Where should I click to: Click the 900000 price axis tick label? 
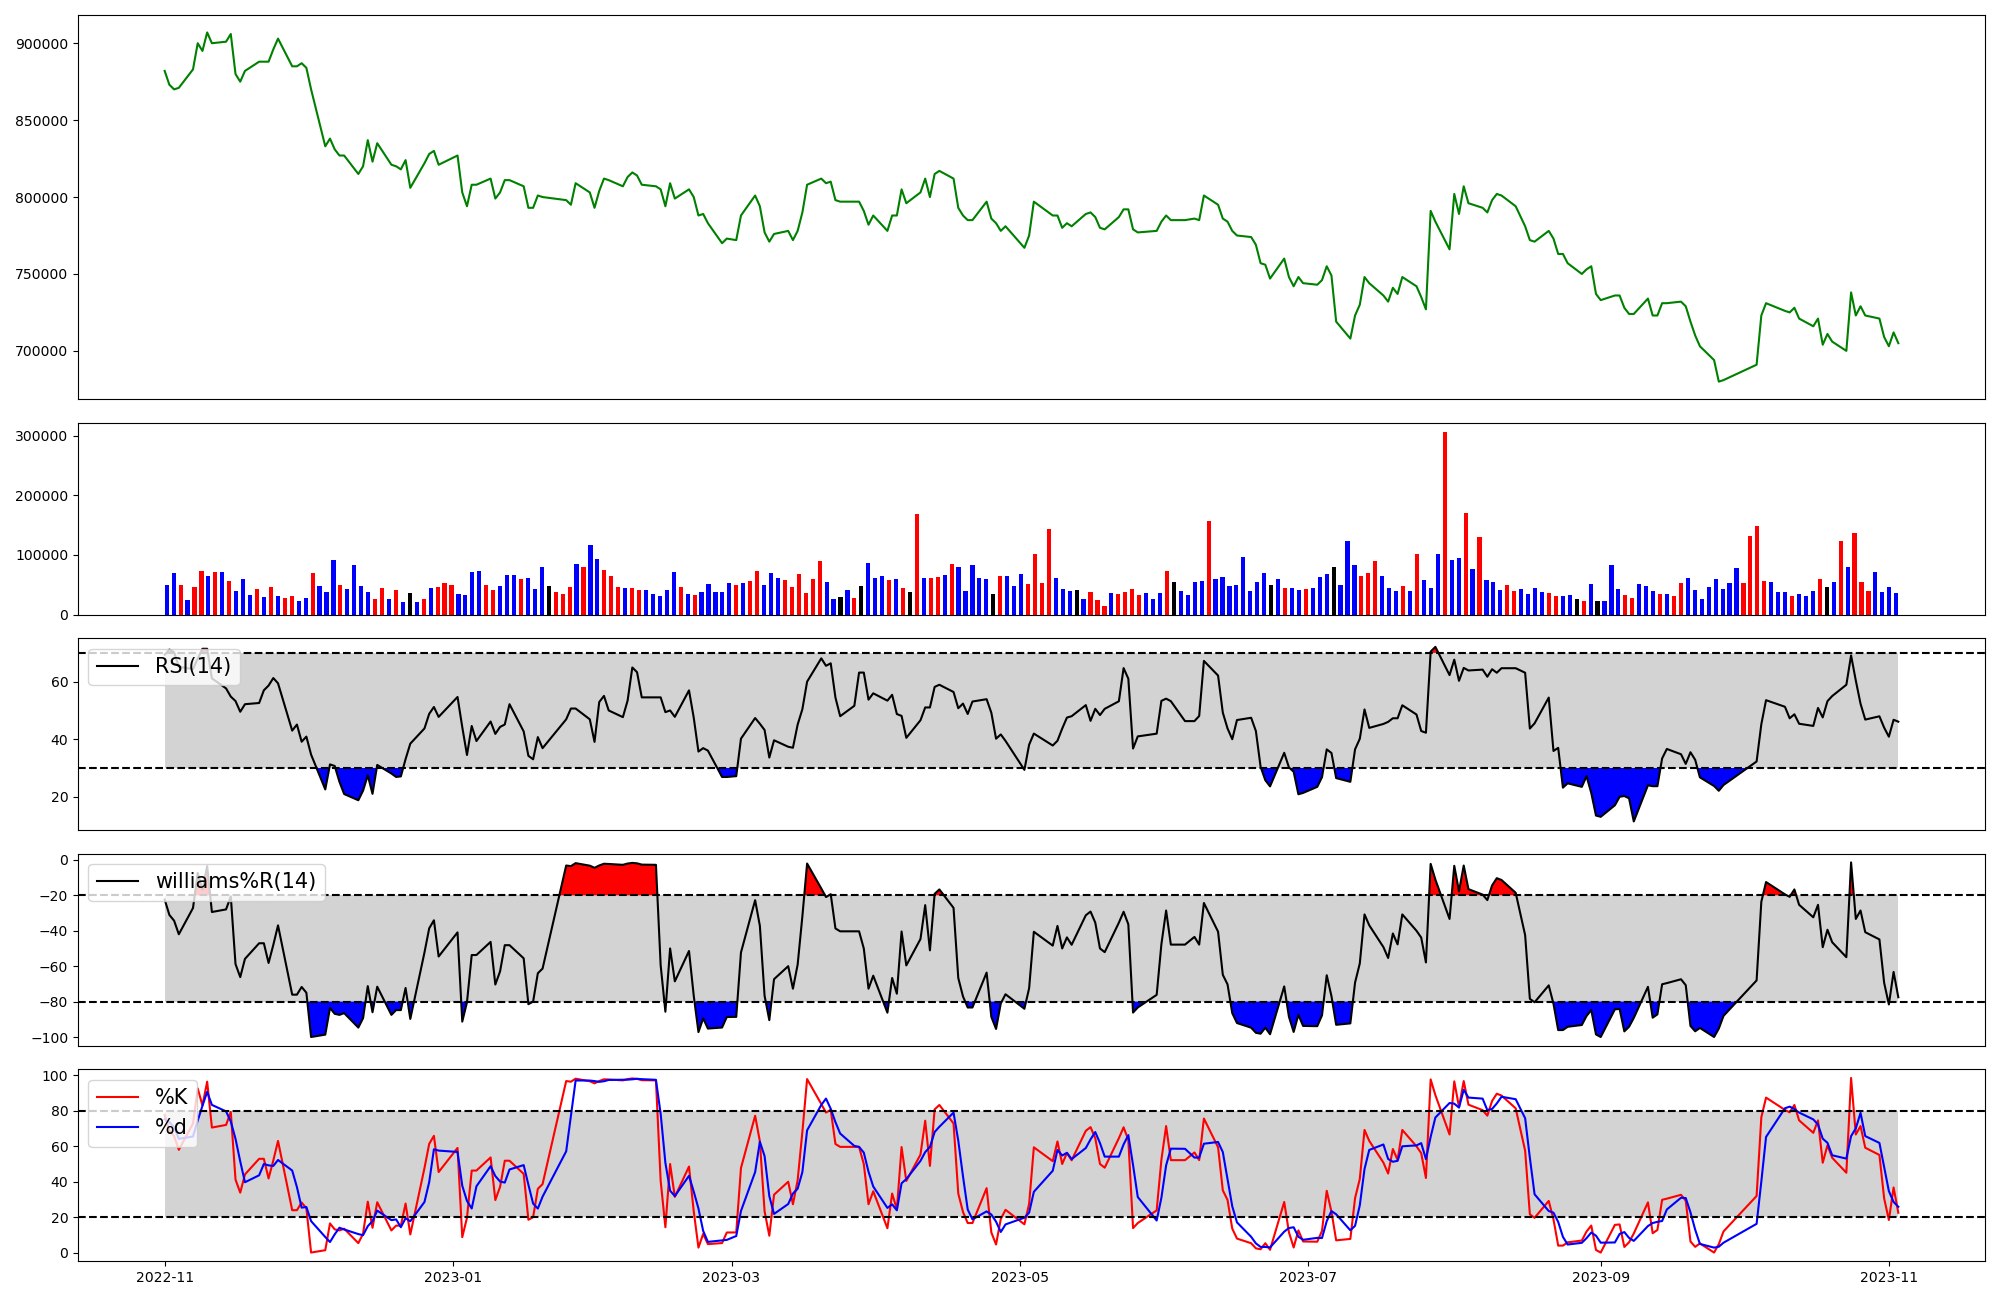tap(42, 44)
